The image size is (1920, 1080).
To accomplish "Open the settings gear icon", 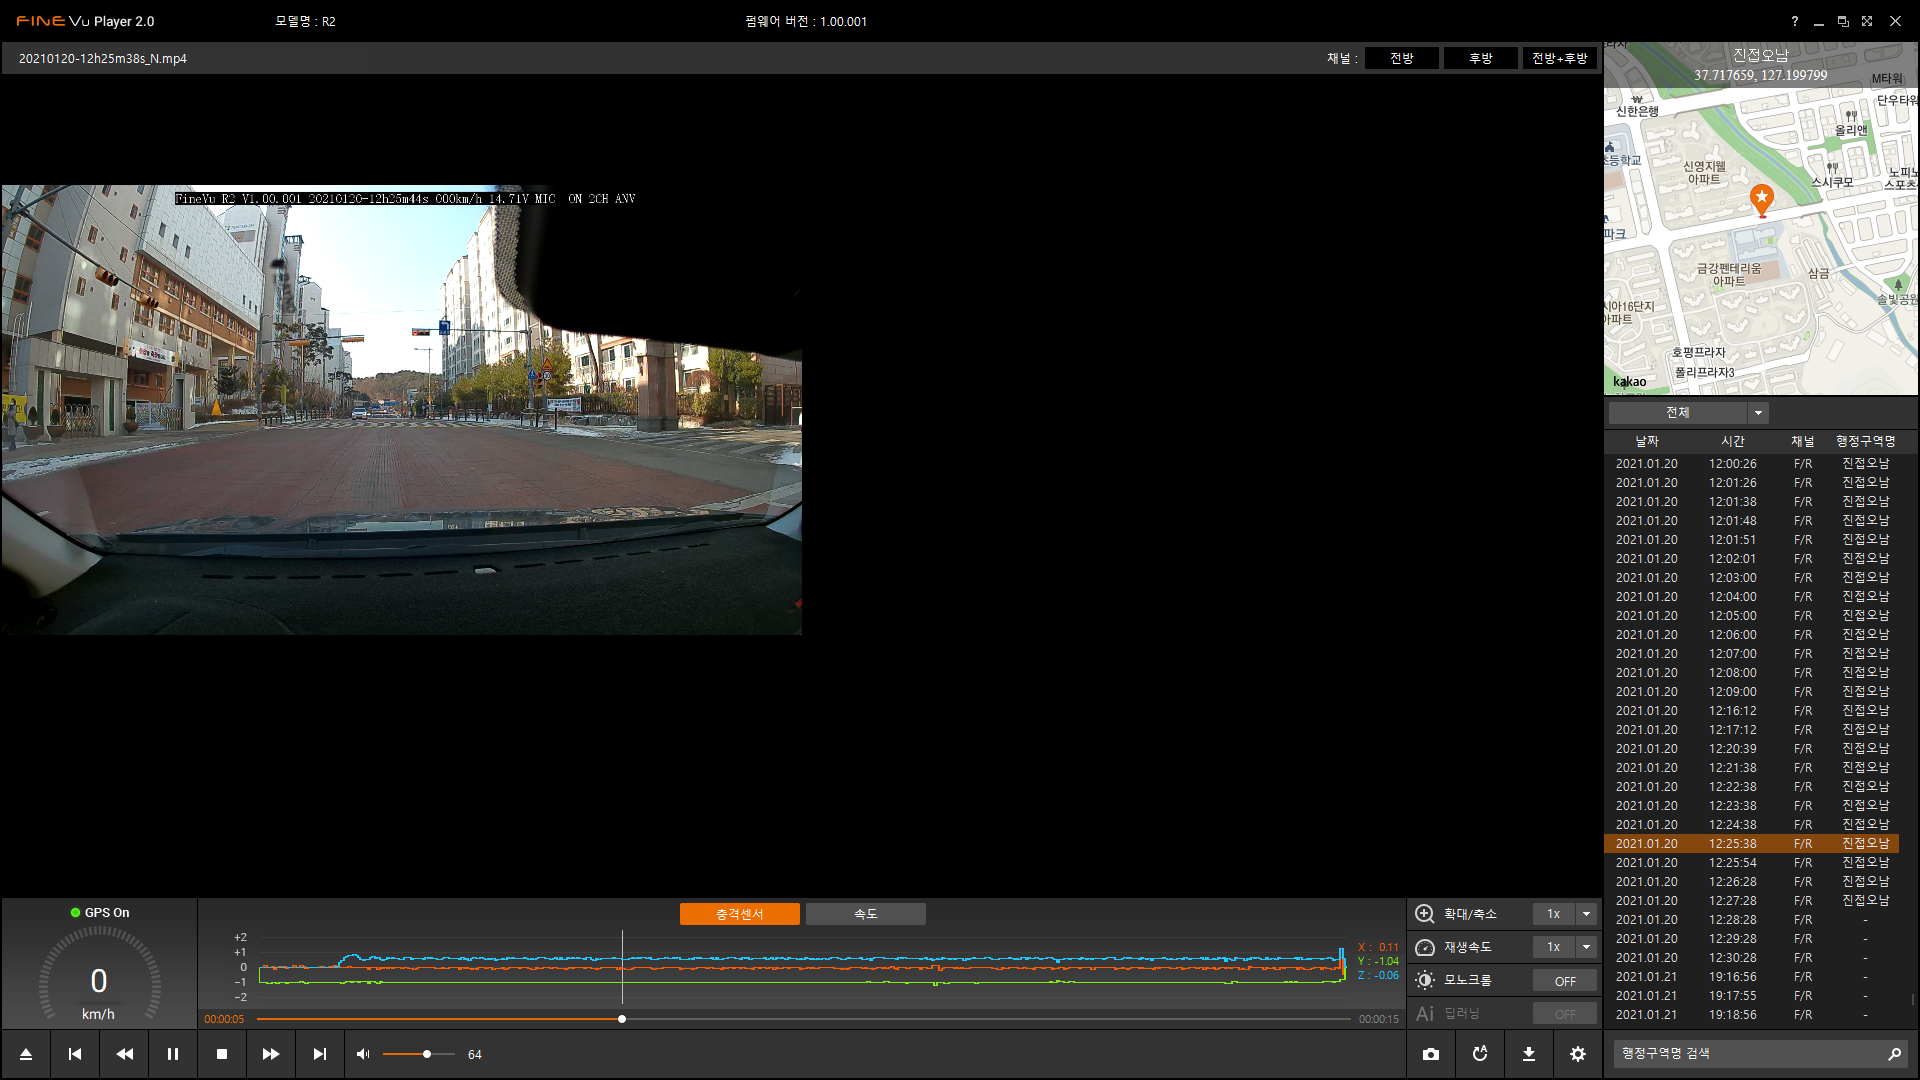I will pyautogui.click(x=1578, y=1054).
